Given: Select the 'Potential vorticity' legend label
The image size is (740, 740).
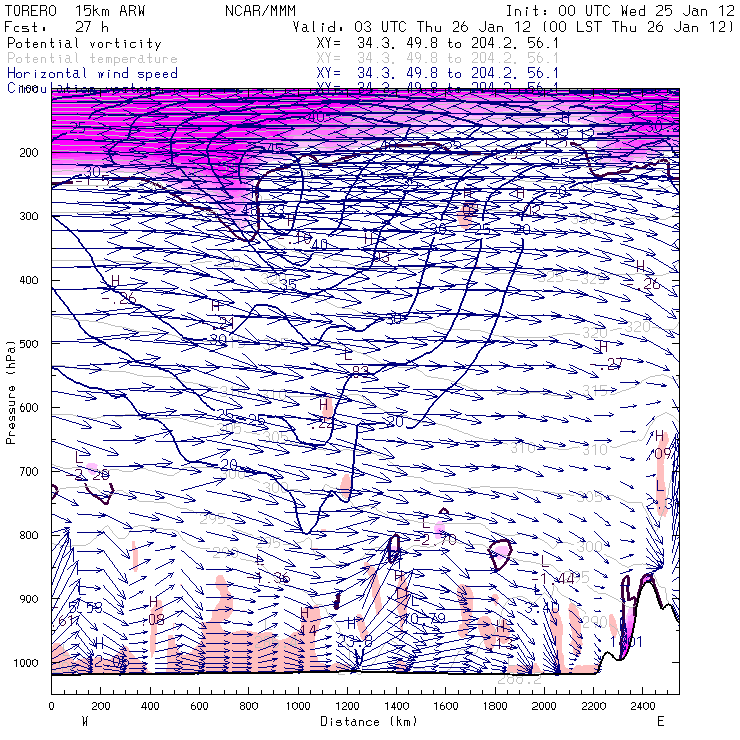Looking at the screenshot, I should pos(84,44).
